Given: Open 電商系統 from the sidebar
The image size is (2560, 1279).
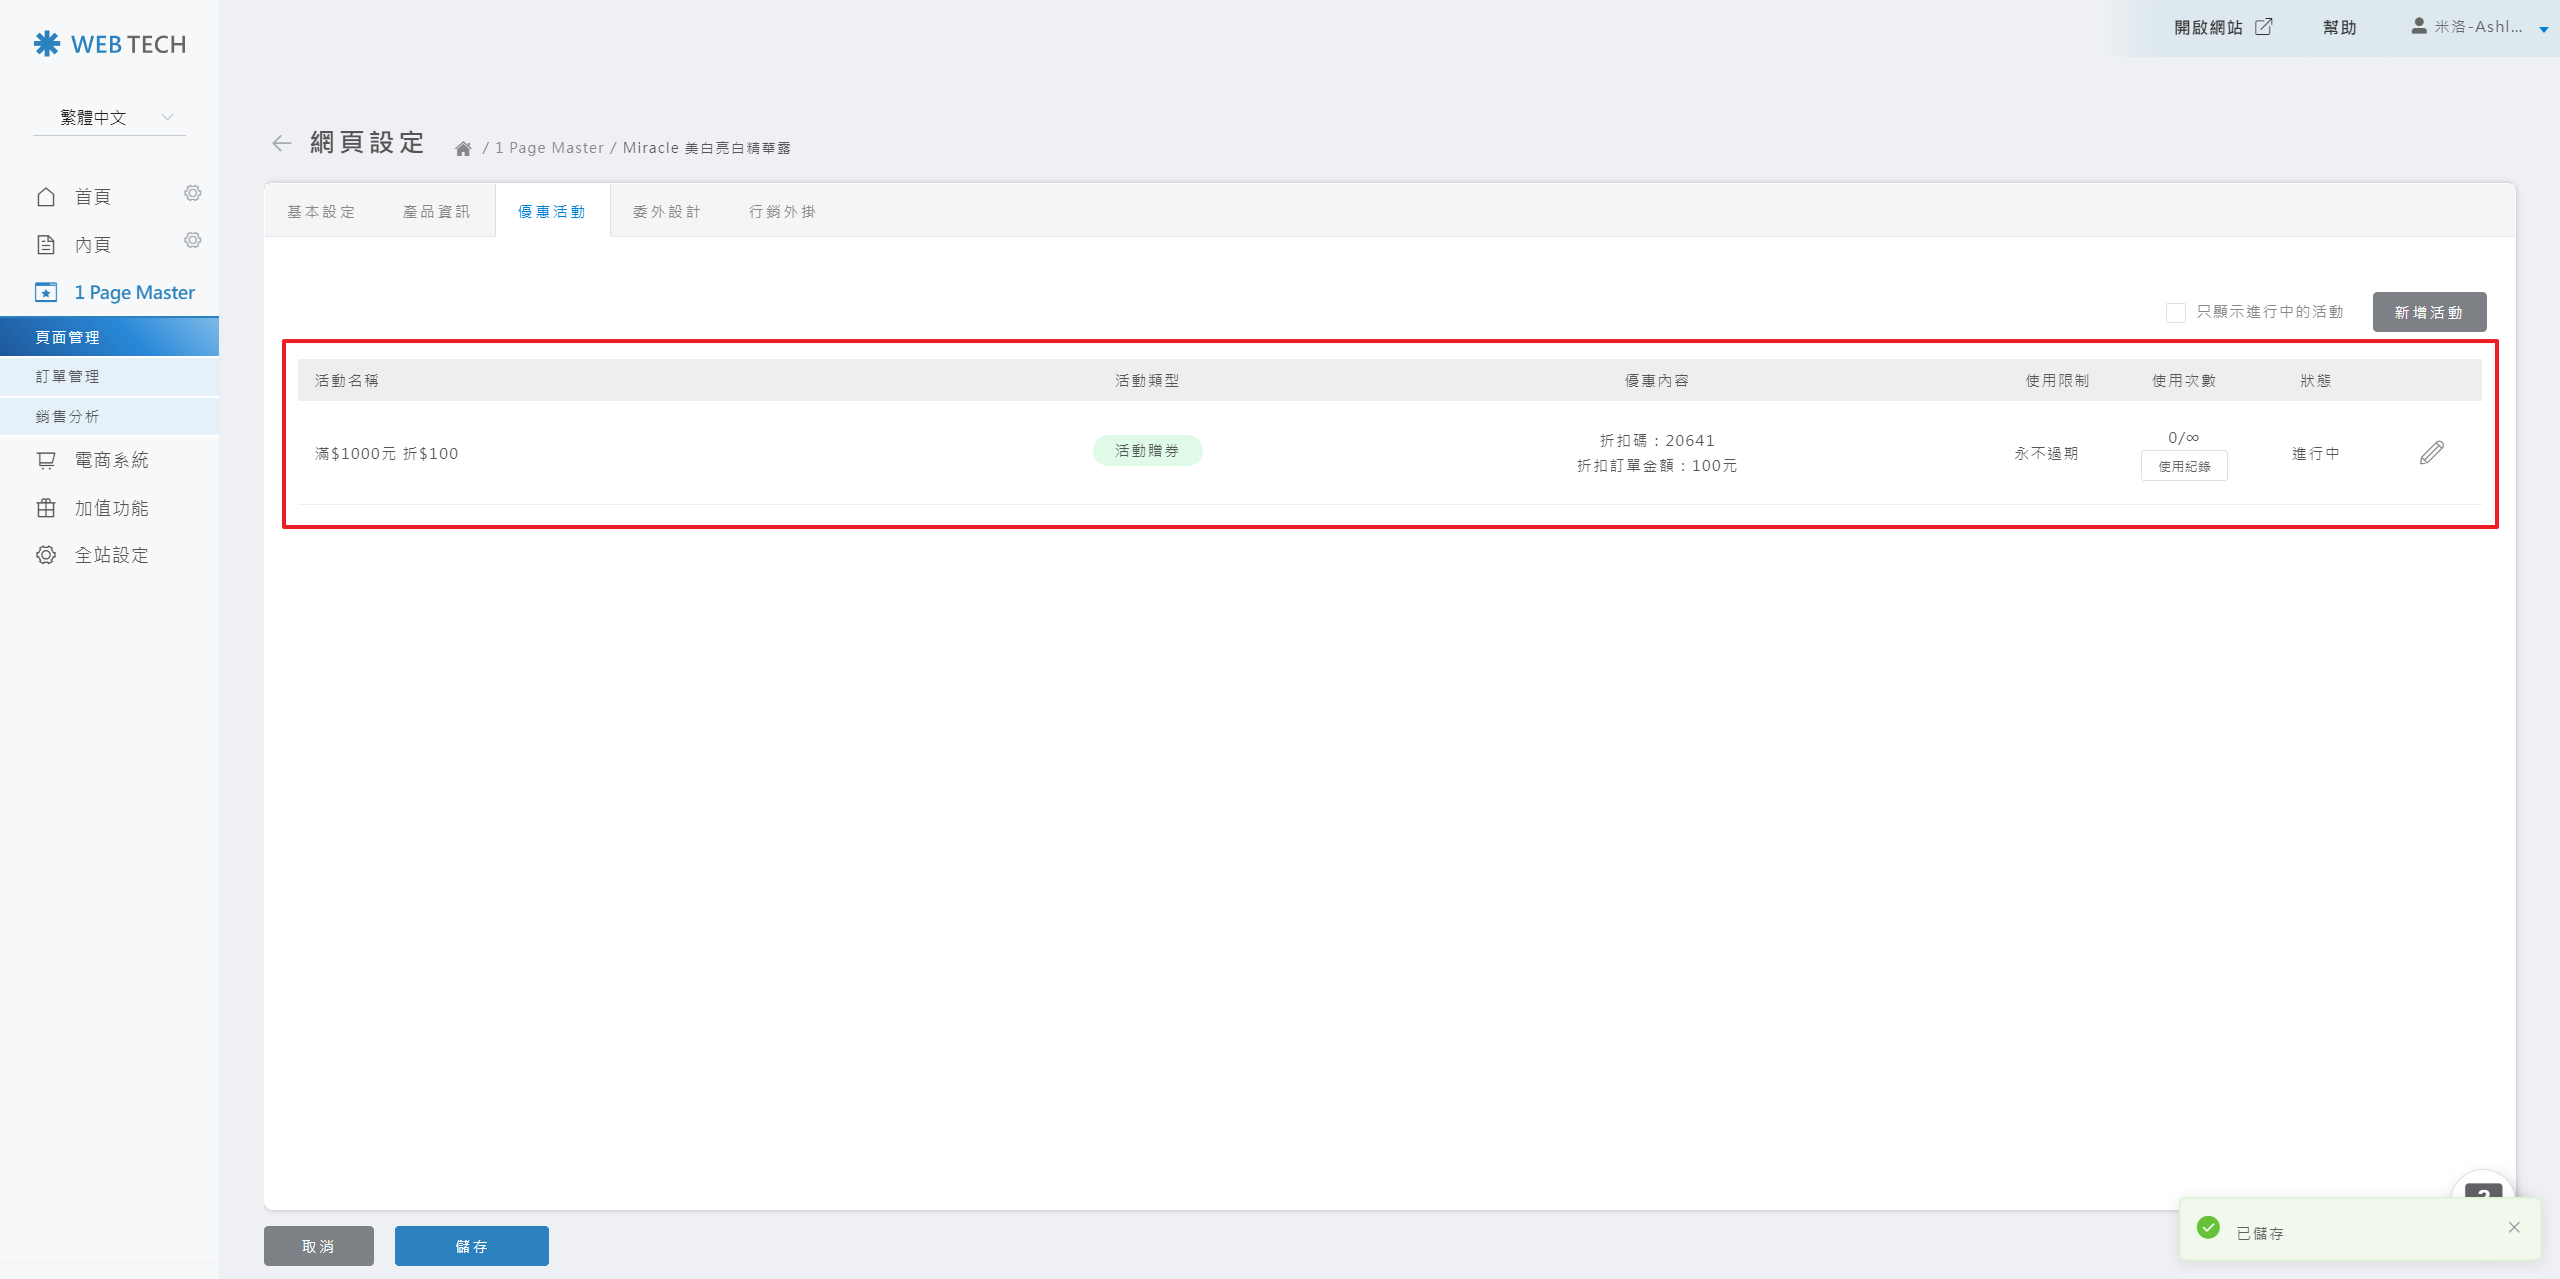Looking at the screenshot, I should pyautogui.click(x=110, y=460).
